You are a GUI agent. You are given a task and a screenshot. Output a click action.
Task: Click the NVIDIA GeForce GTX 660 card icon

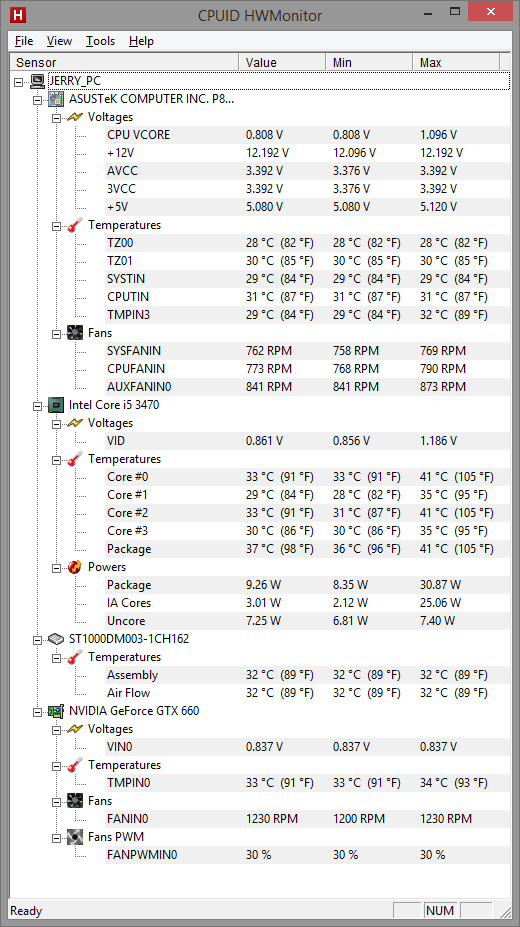[x=57, y=711]
